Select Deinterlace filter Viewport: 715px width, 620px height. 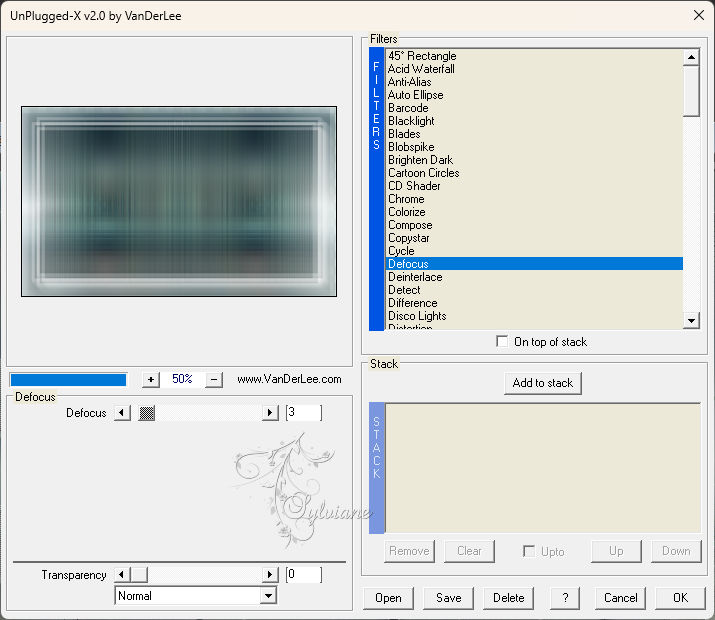[x=534, y=277]
